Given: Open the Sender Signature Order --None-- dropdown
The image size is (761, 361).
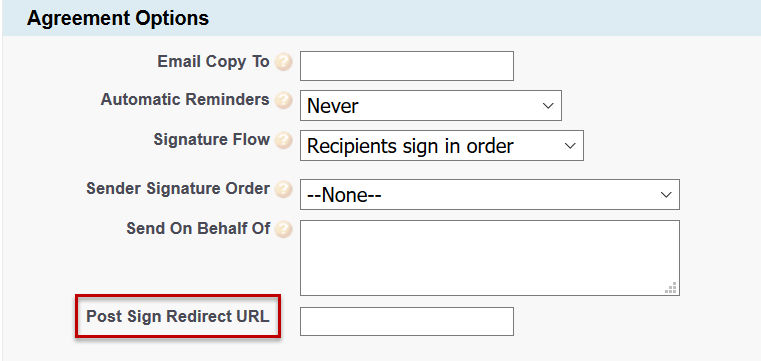Looking at the screenshot, I should [490, 195].
